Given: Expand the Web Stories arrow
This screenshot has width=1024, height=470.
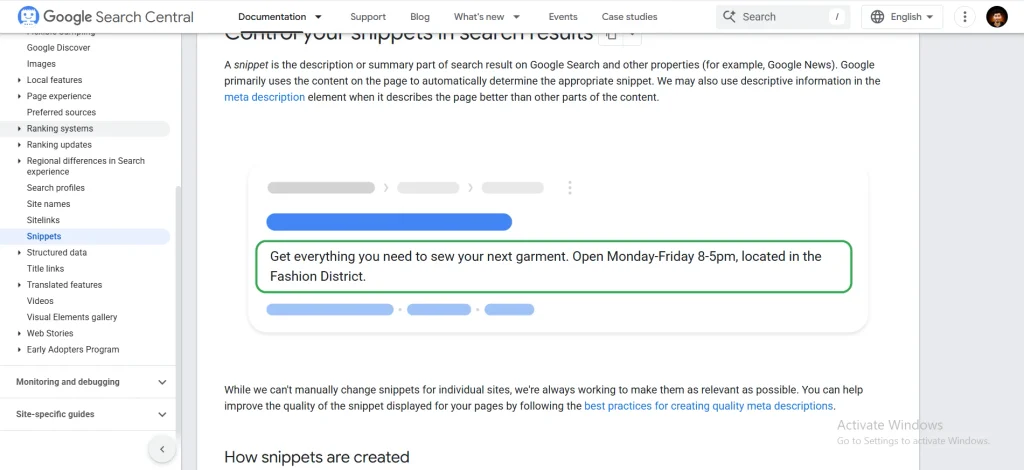Looking at the screenshot, I should coord(19,334).
